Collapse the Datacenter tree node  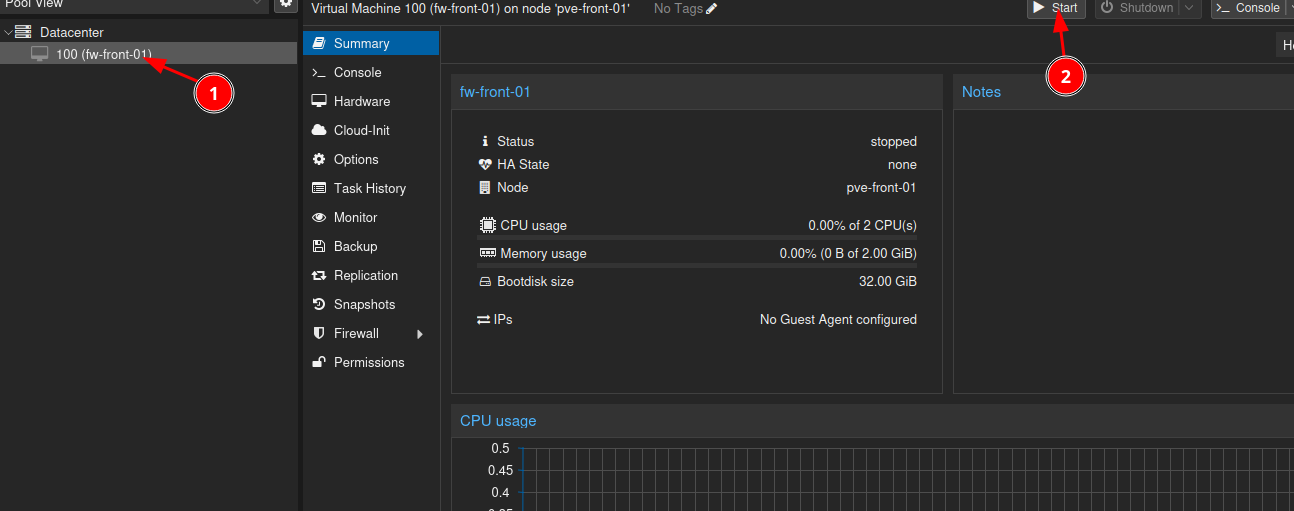point(8,33)
